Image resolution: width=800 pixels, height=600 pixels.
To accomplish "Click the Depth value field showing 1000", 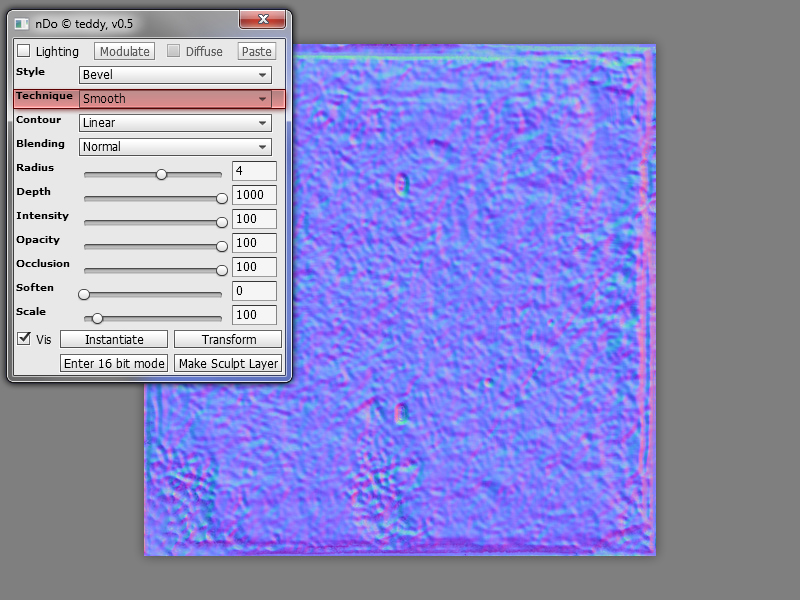I will pos(254,195).
